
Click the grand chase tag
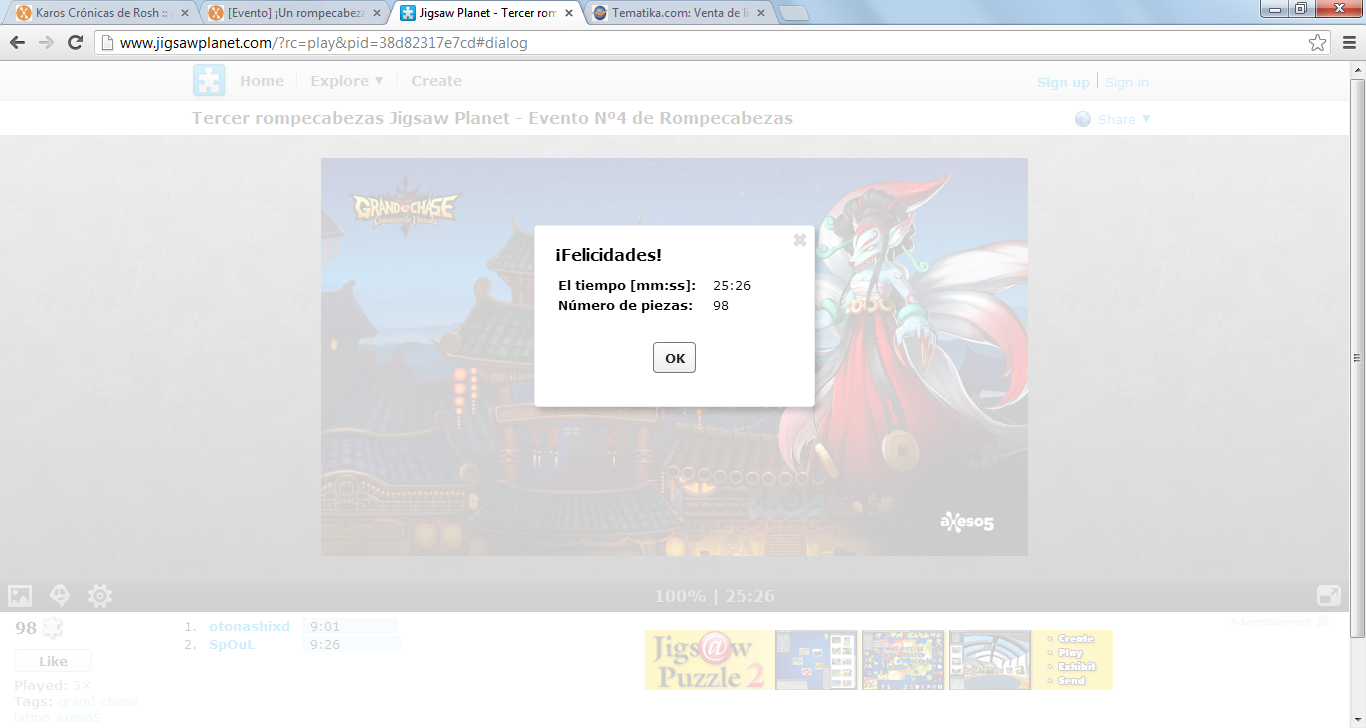click(98, 701)
